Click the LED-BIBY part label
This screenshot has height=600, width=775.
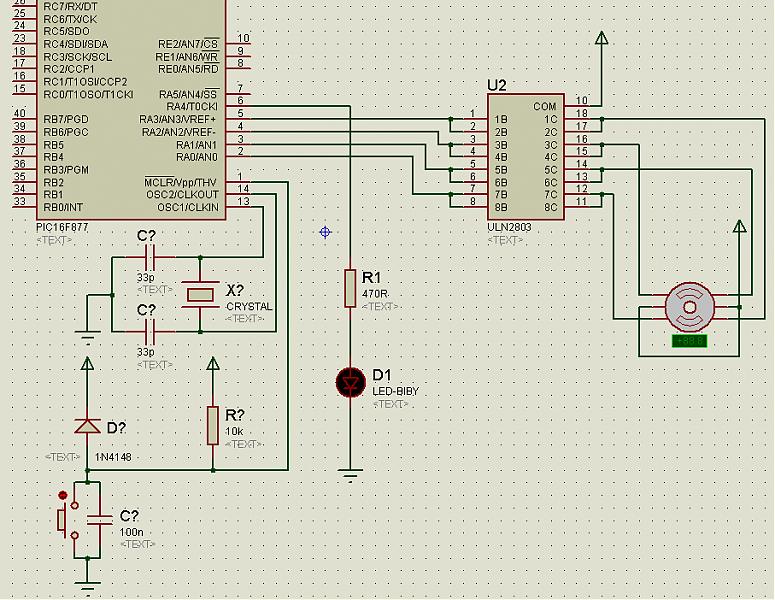pyautogui.click(x=395, y=391)
